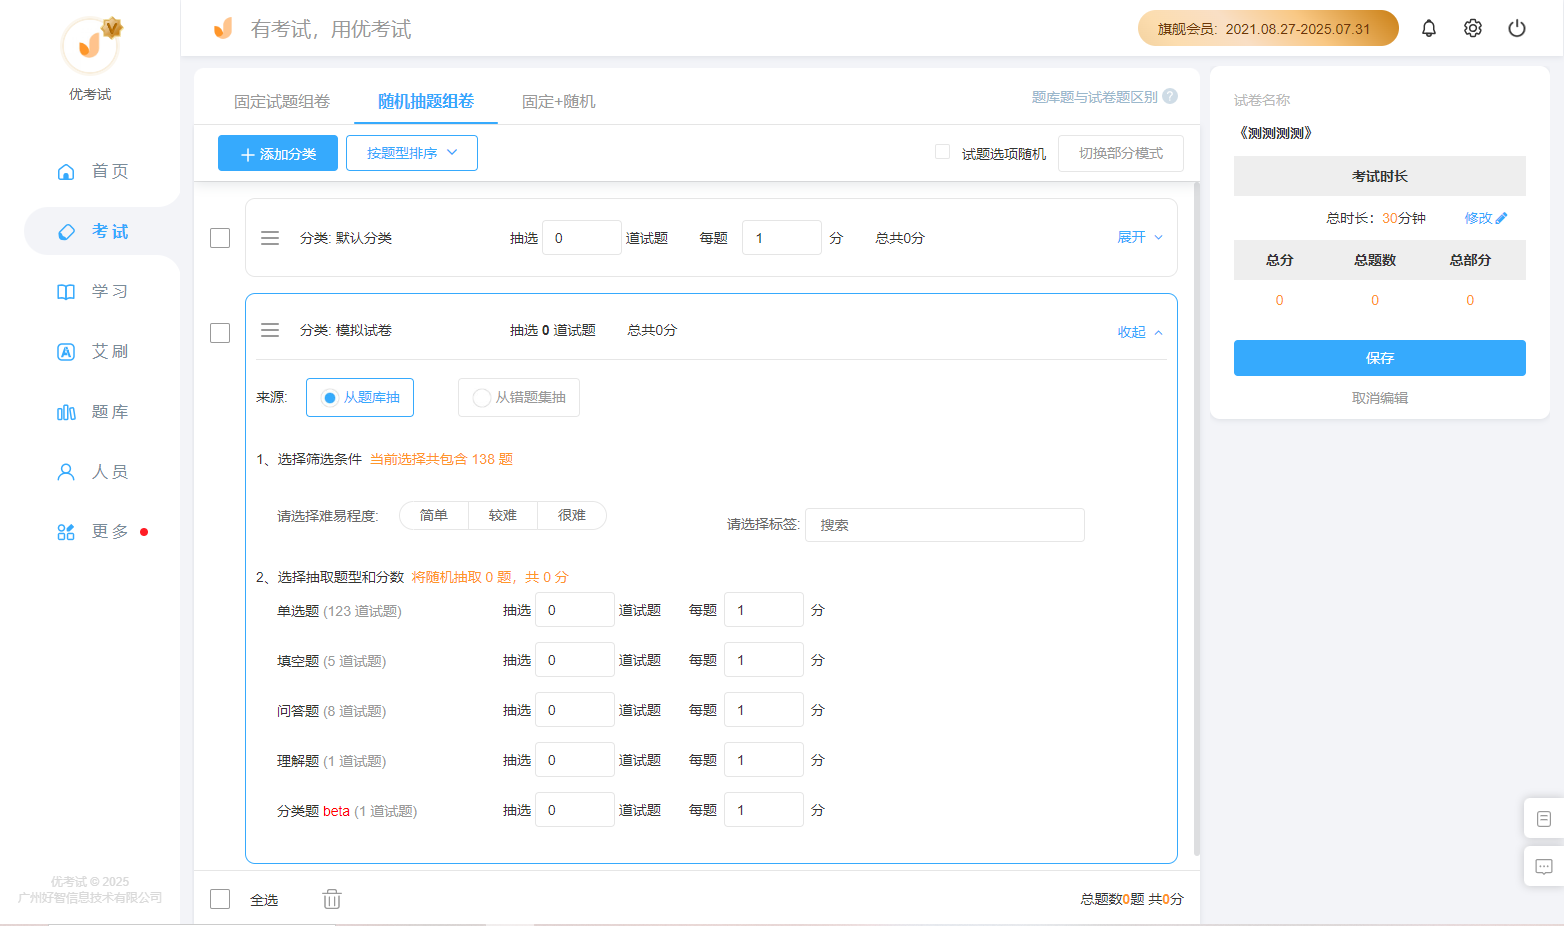Click the 优考试 logo avatar
The image size is (1564, 926).
(90, 46)
